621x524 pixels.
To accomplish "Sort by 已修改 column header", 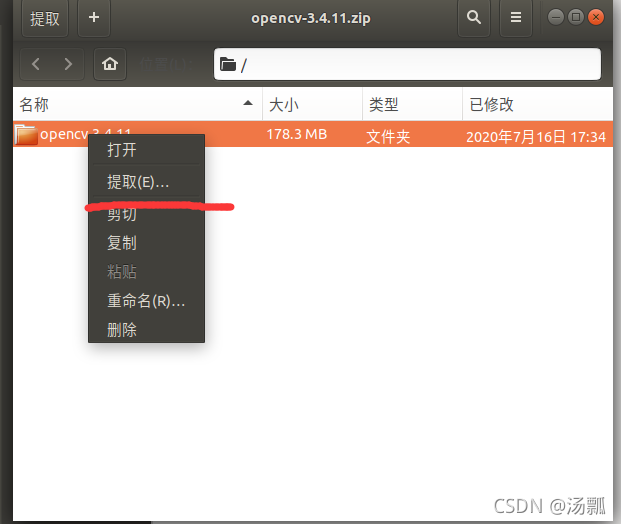I will 538,105.
